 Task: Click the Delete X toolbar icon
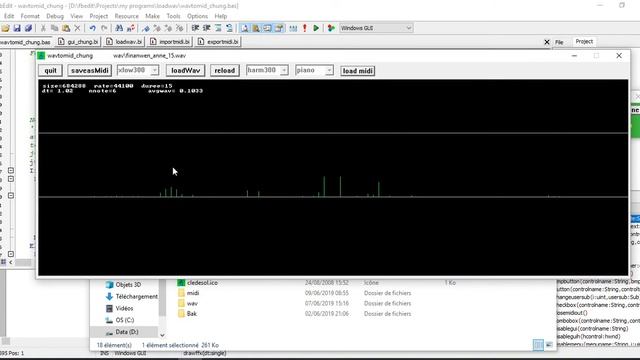(x=77, y=28)
